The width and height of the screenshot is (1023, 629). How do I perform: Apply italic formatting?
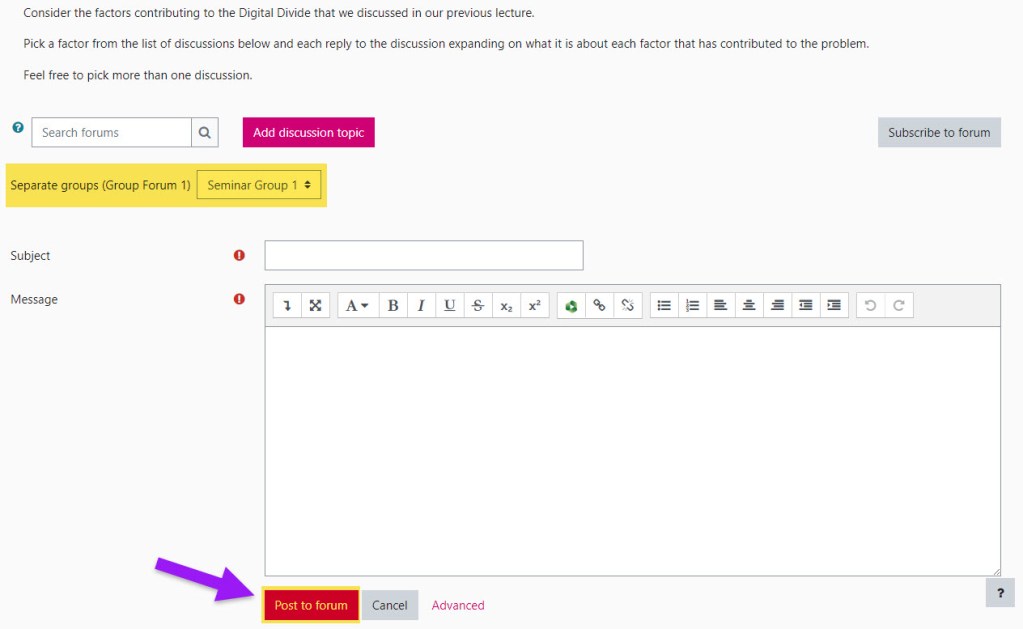click(x=420, y=306)
